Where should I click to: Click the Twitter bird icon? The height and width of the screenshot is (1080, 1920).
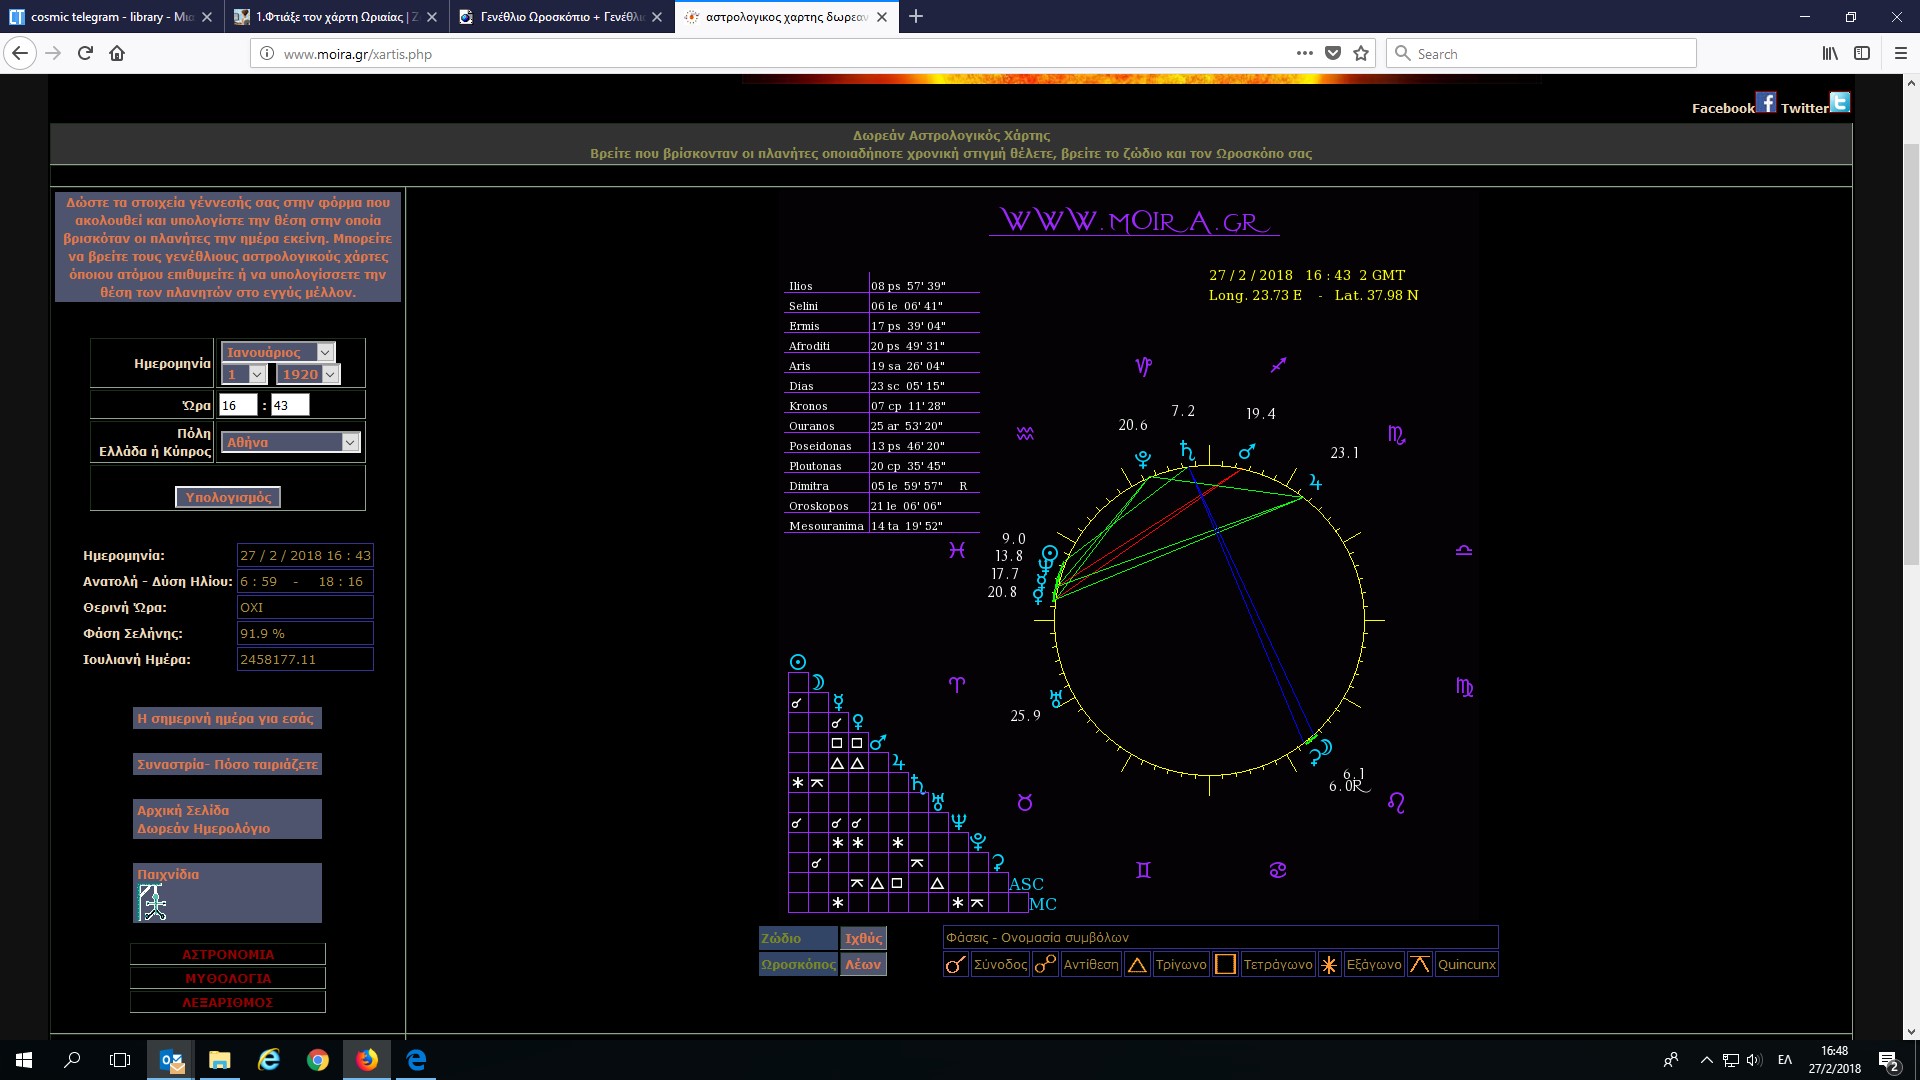pos(1840,103)
